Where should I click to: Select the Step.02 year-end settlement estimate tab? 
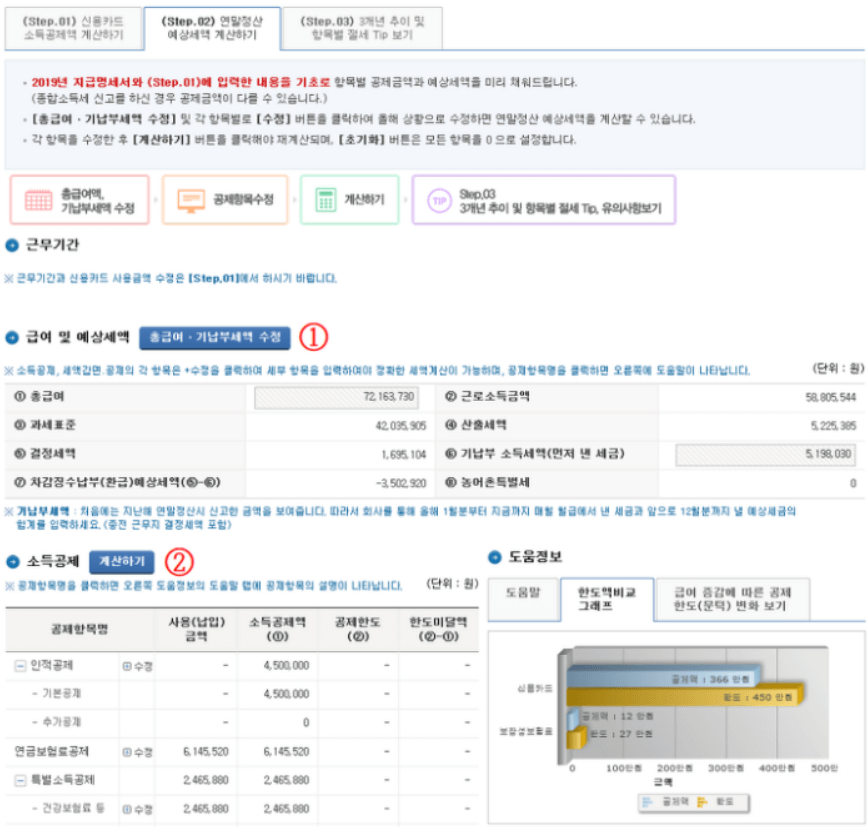point(212,28)
